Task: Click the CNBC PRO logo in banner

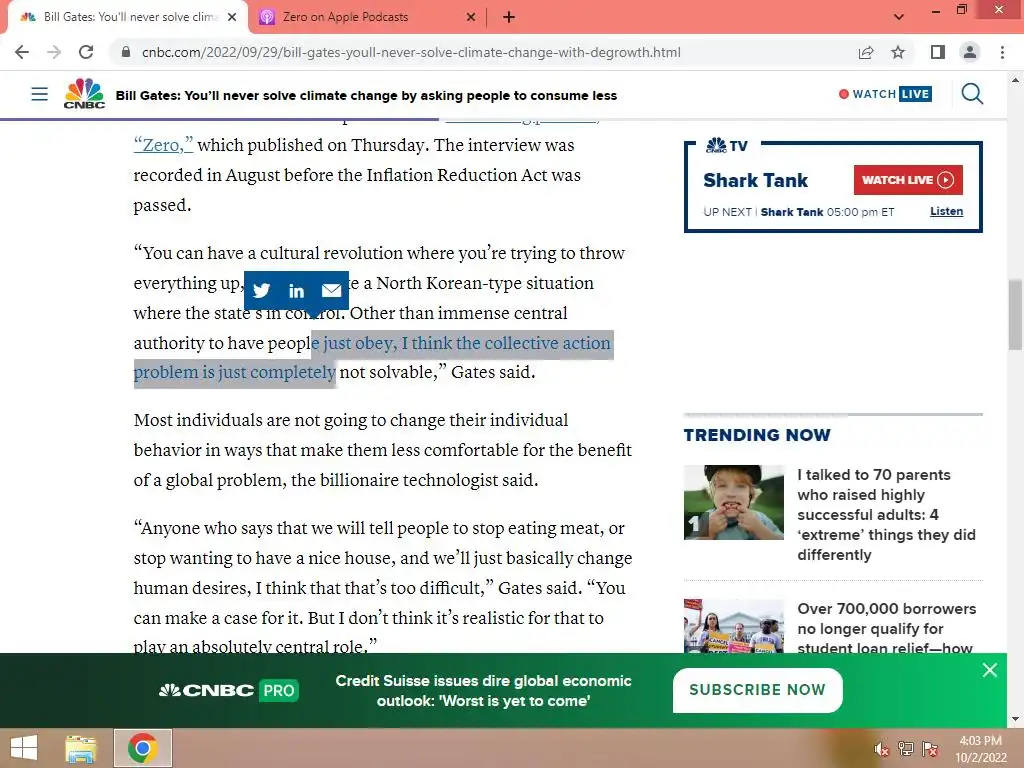Action: coord(229,690)
